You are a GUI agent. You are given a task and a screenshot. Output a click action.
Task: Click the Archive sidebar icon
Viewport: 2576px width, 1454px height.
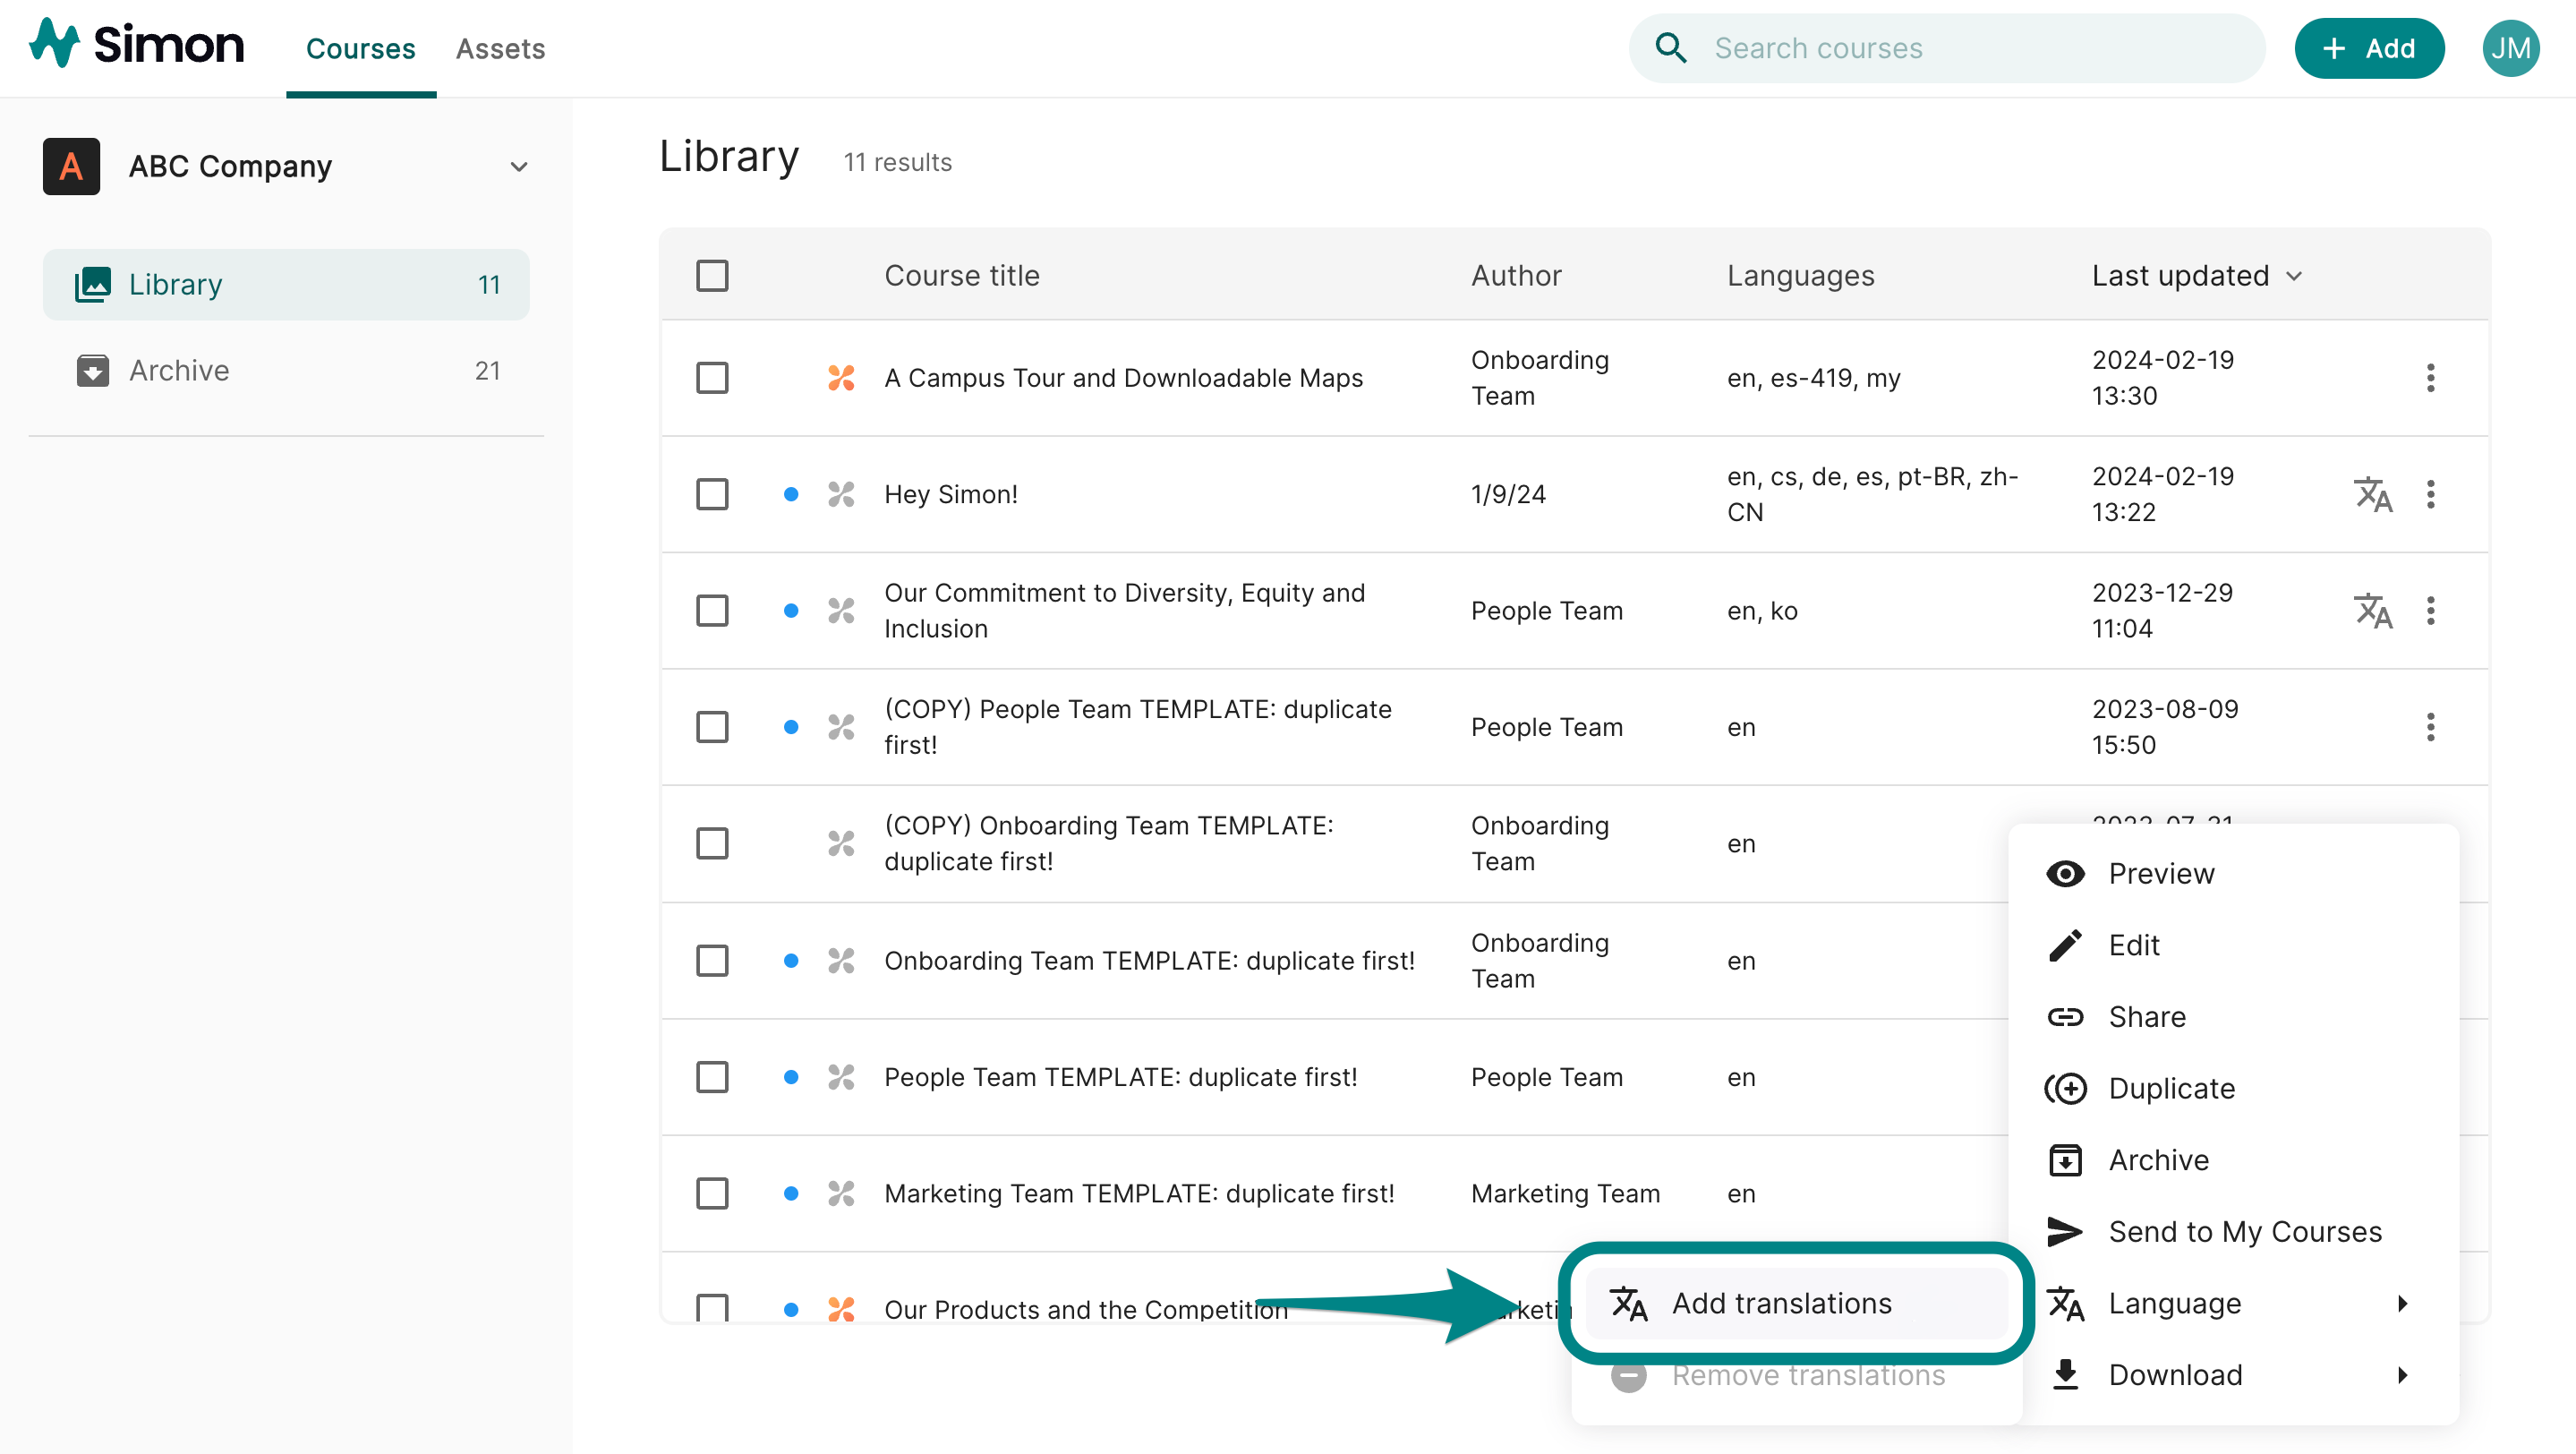click(93, 370)
